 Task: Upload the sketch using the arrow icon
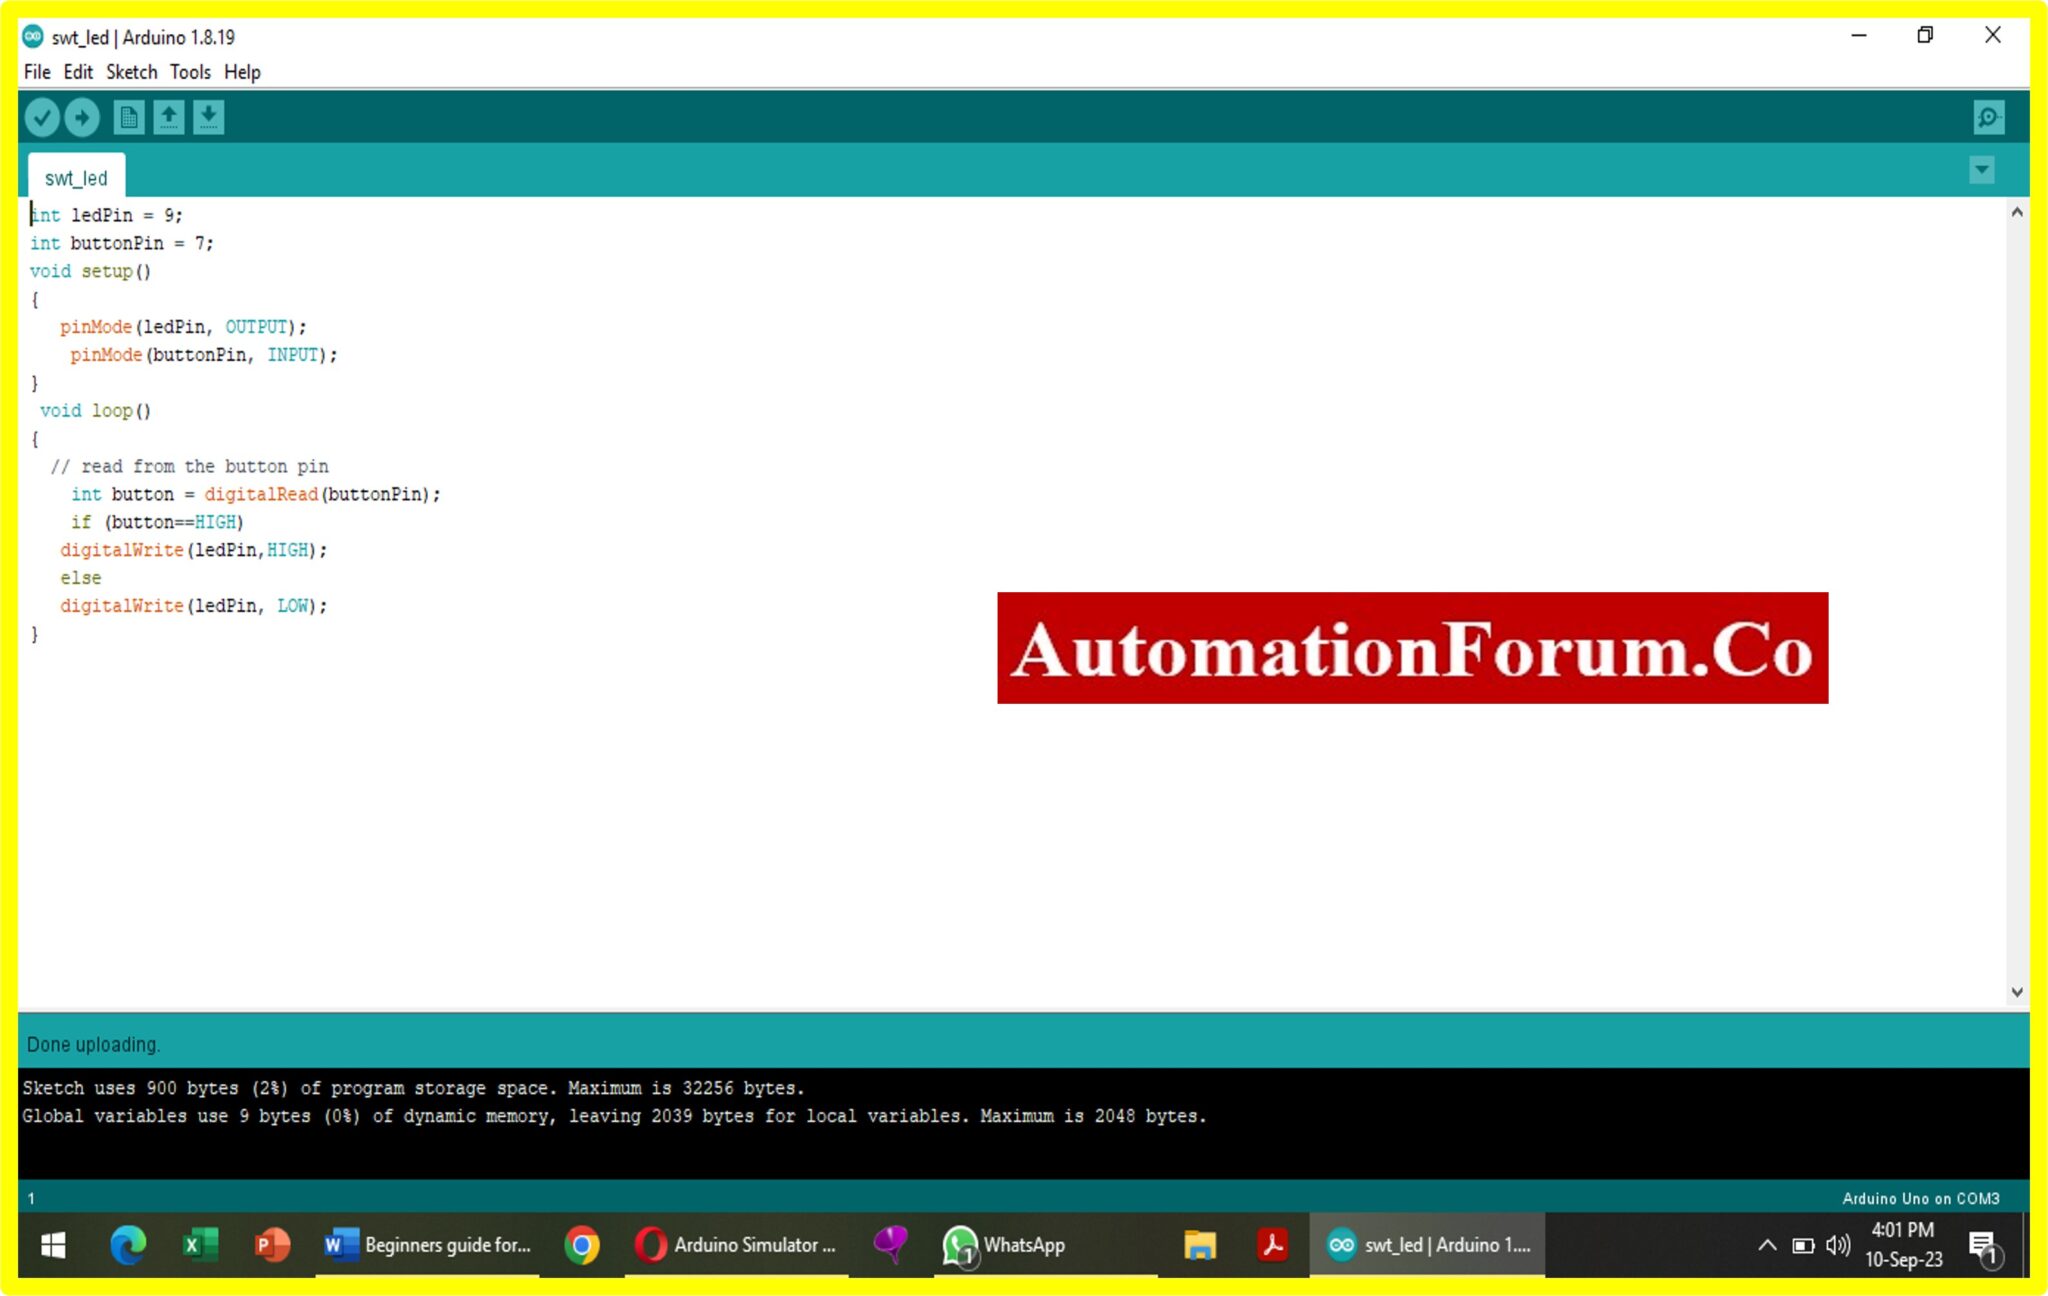pos(83,117)
